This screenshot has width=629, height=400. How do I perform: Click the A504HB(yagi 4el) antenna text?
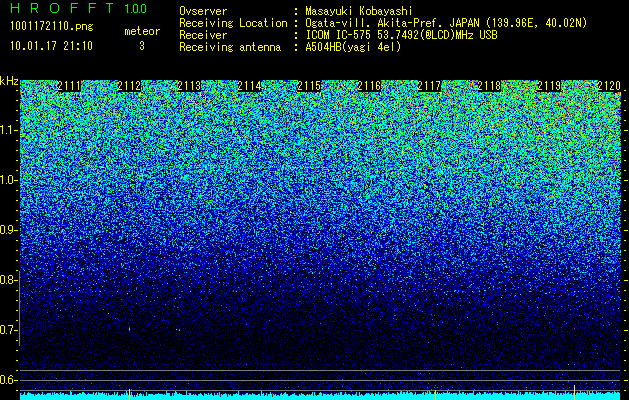pos(353,47)
